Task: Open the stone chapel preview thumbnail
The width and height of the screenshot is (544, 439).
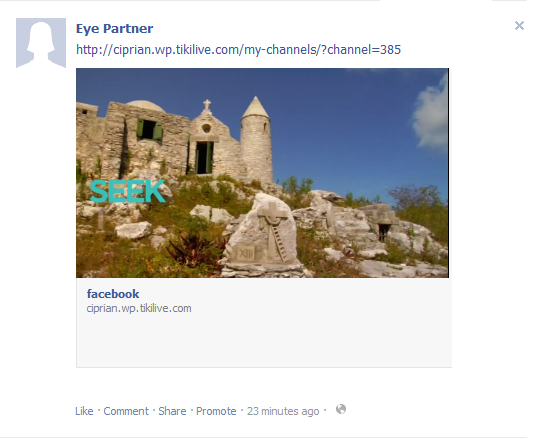Action: point(262,173)
